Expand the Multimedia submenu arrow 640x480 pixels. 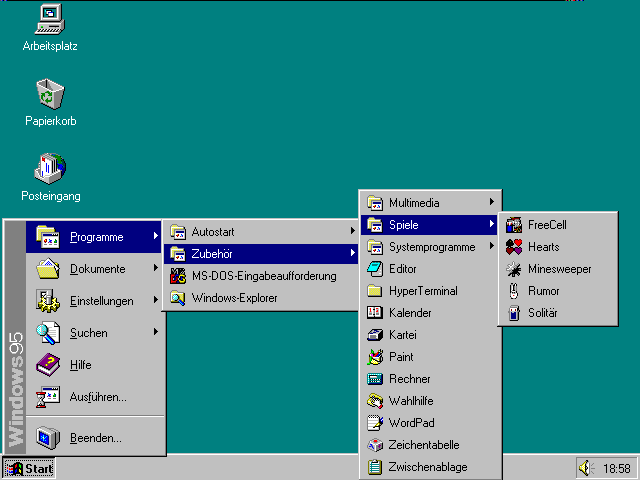pyautogui.click(x=492, y=202)
